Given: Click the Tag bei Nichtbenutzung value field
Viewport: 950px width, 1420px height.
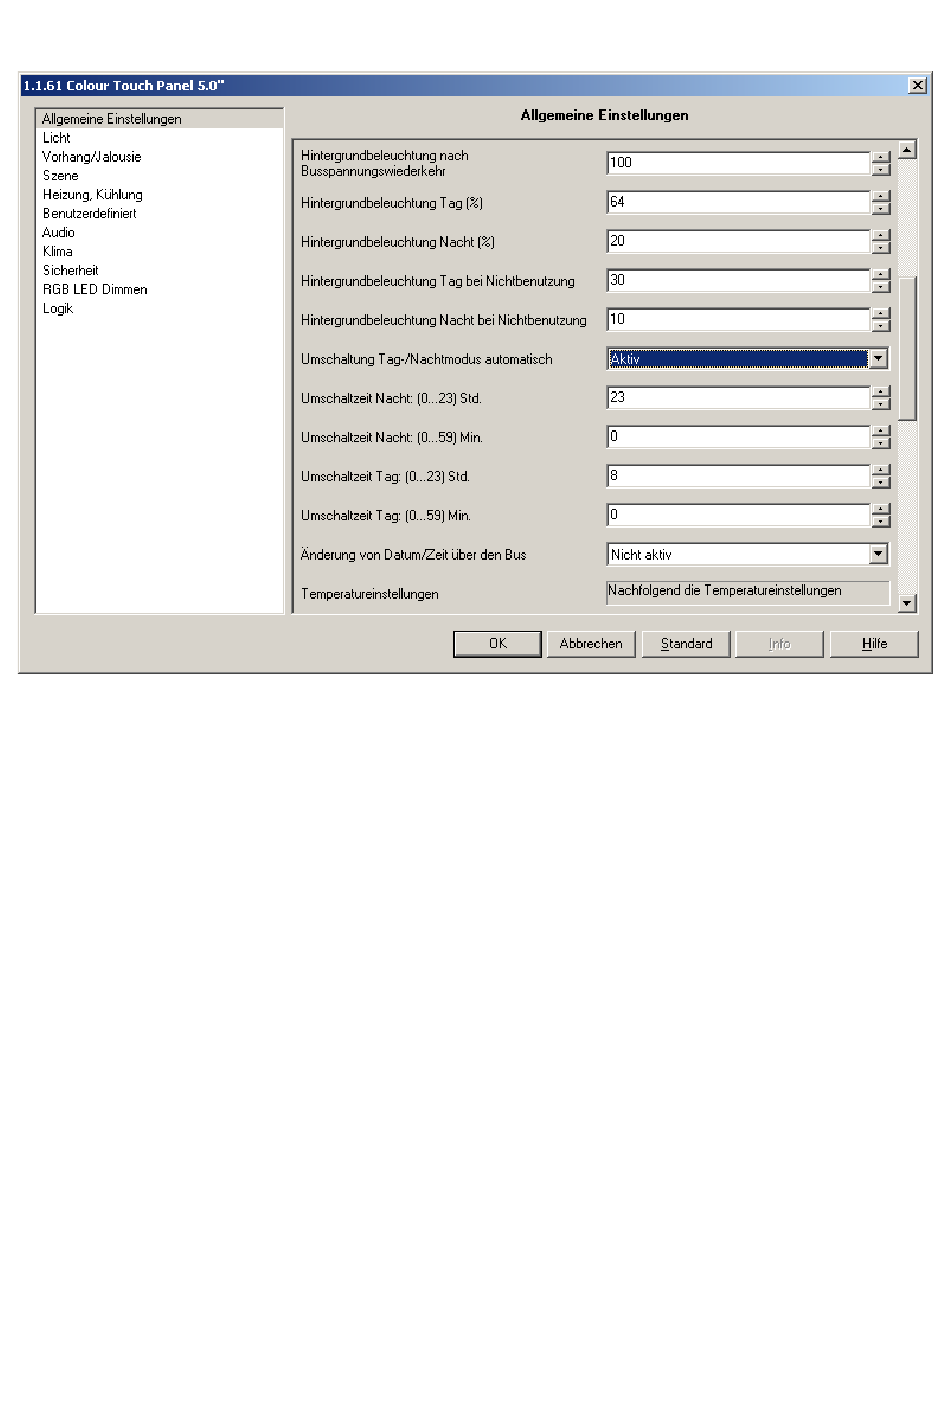Looking at the screenshot, I should (738, 280).
